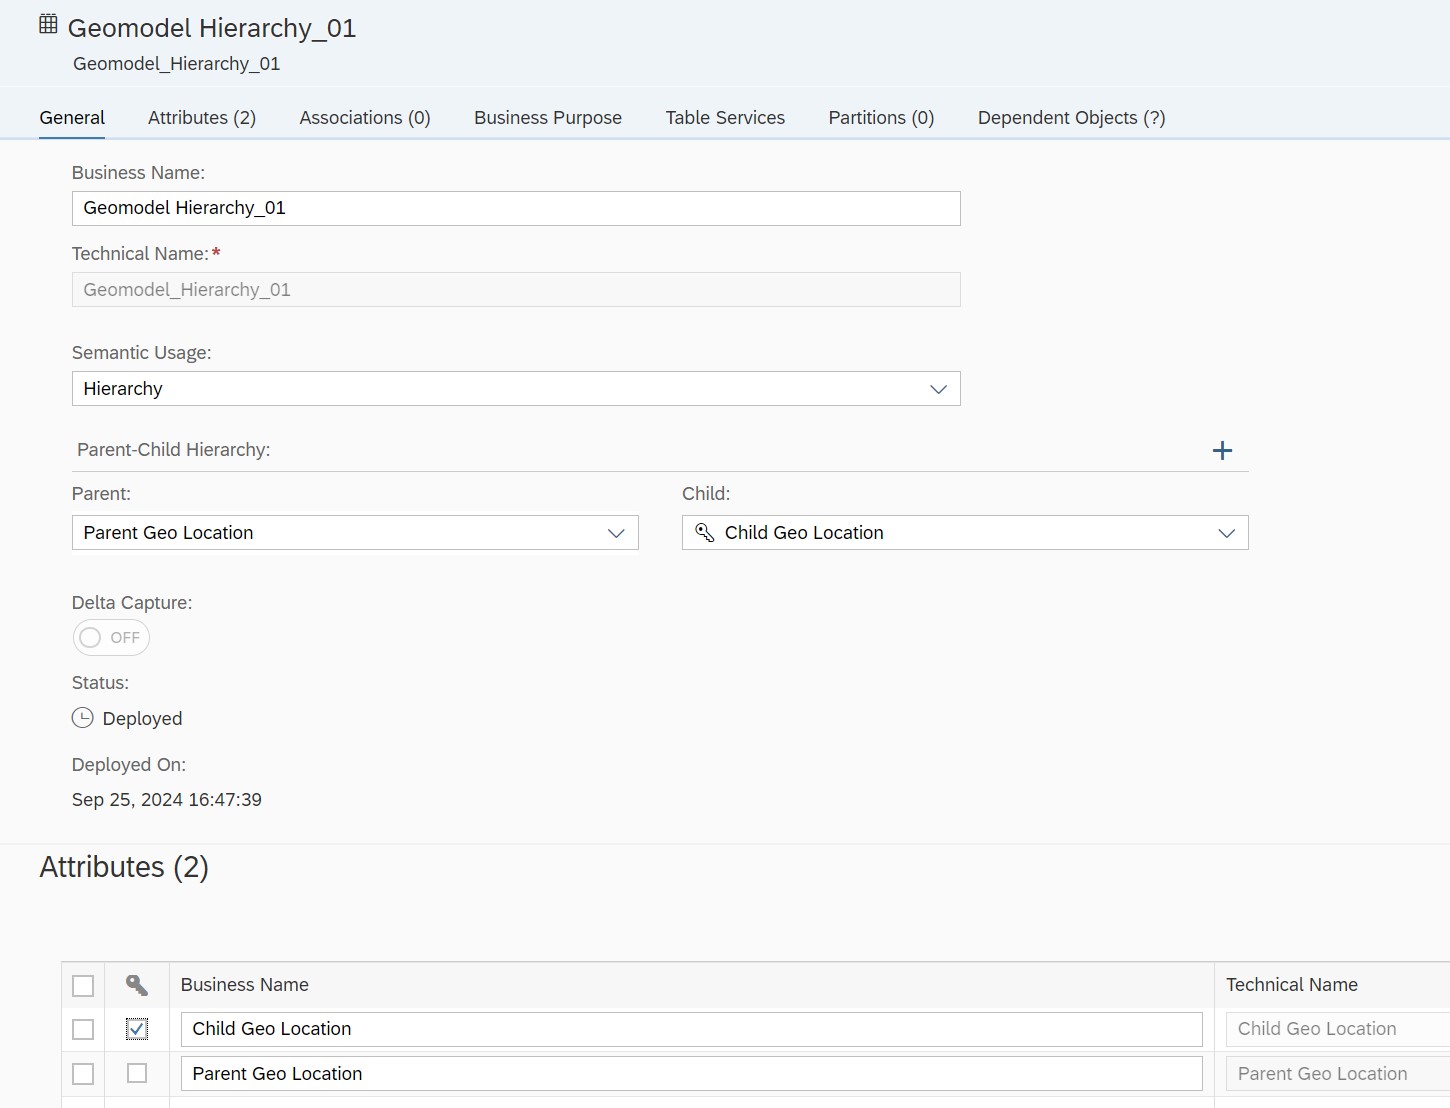The width and height of the screenshot is (1450, 1108).
Task: Edit the Child Geo Location business name cell
Action: click(x=690, y=1028)
